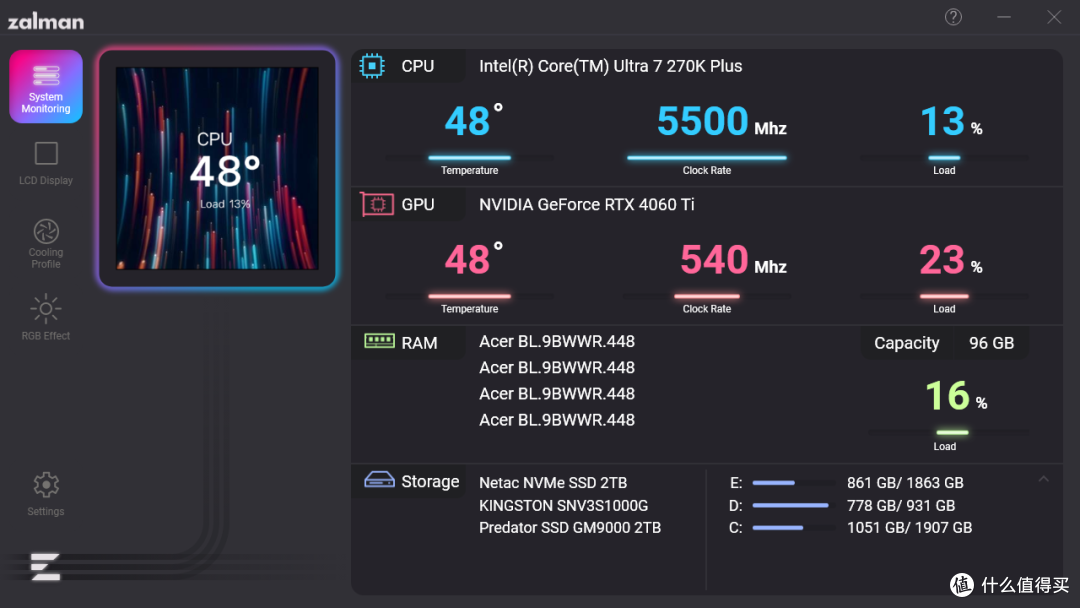Click the C: drive usage bar
This screenshot has height=608, width=1080.
[793, 528]
